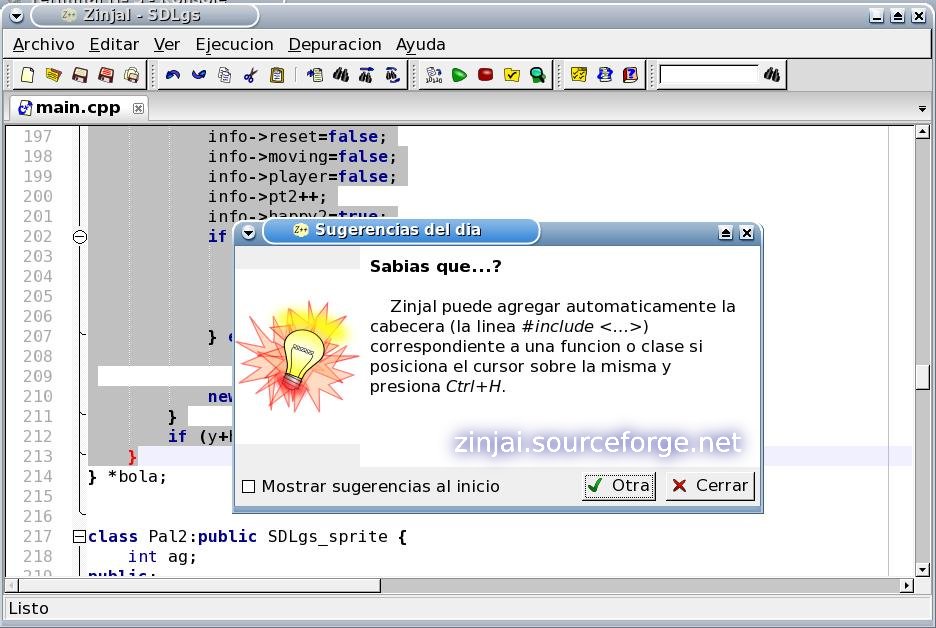The height and width of the screenshot is (628, 936).
Task: Click the horizontal scrollbar right arrow
Action: pyautogui.click(x=907, y=586)
